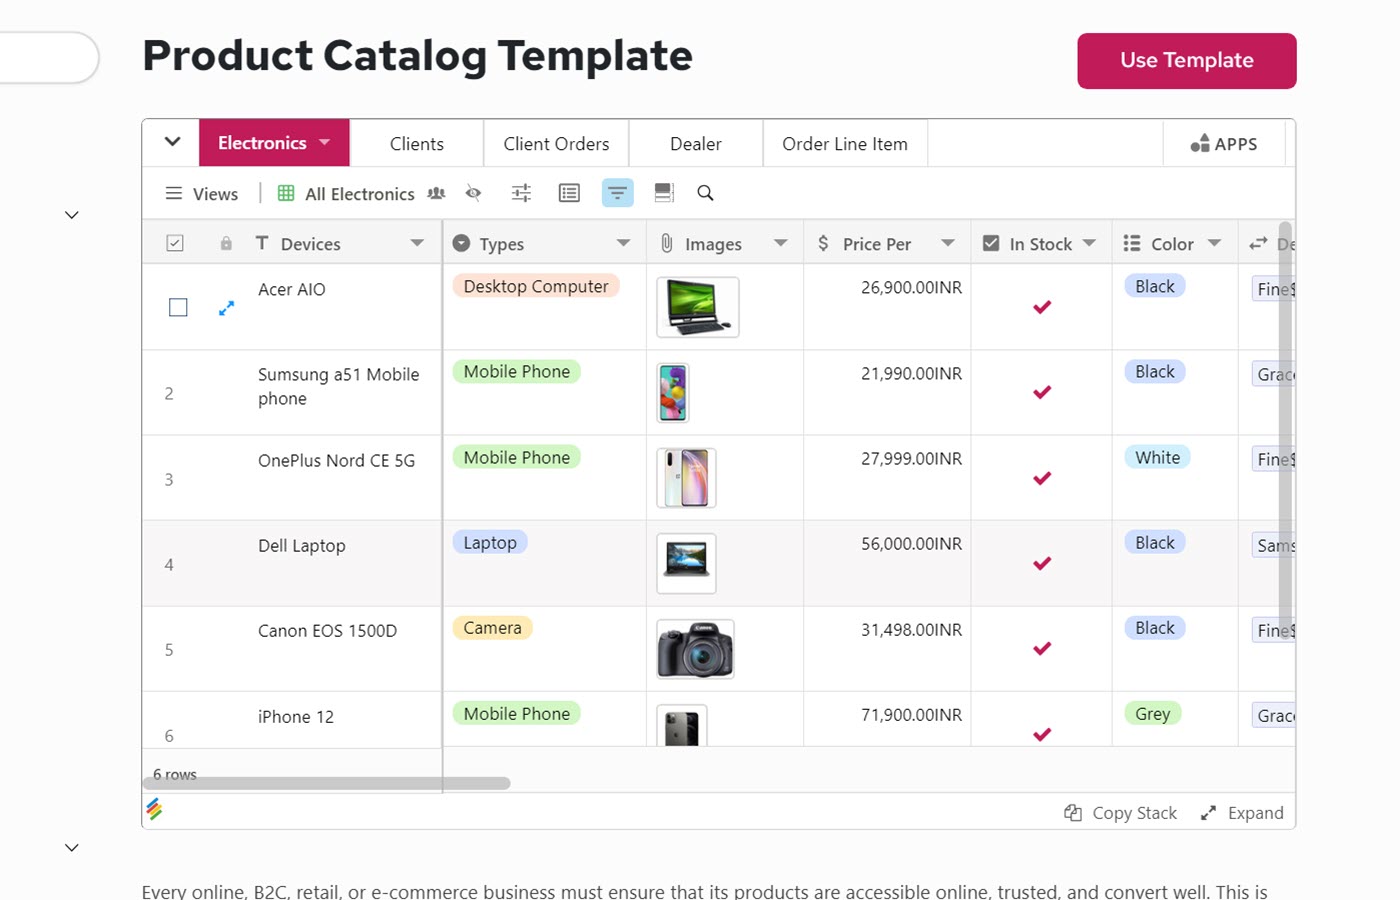The image size is (1400, 900).
Task: Toggle In Stock for Dell Laptop
Action: pos(1042,563)
